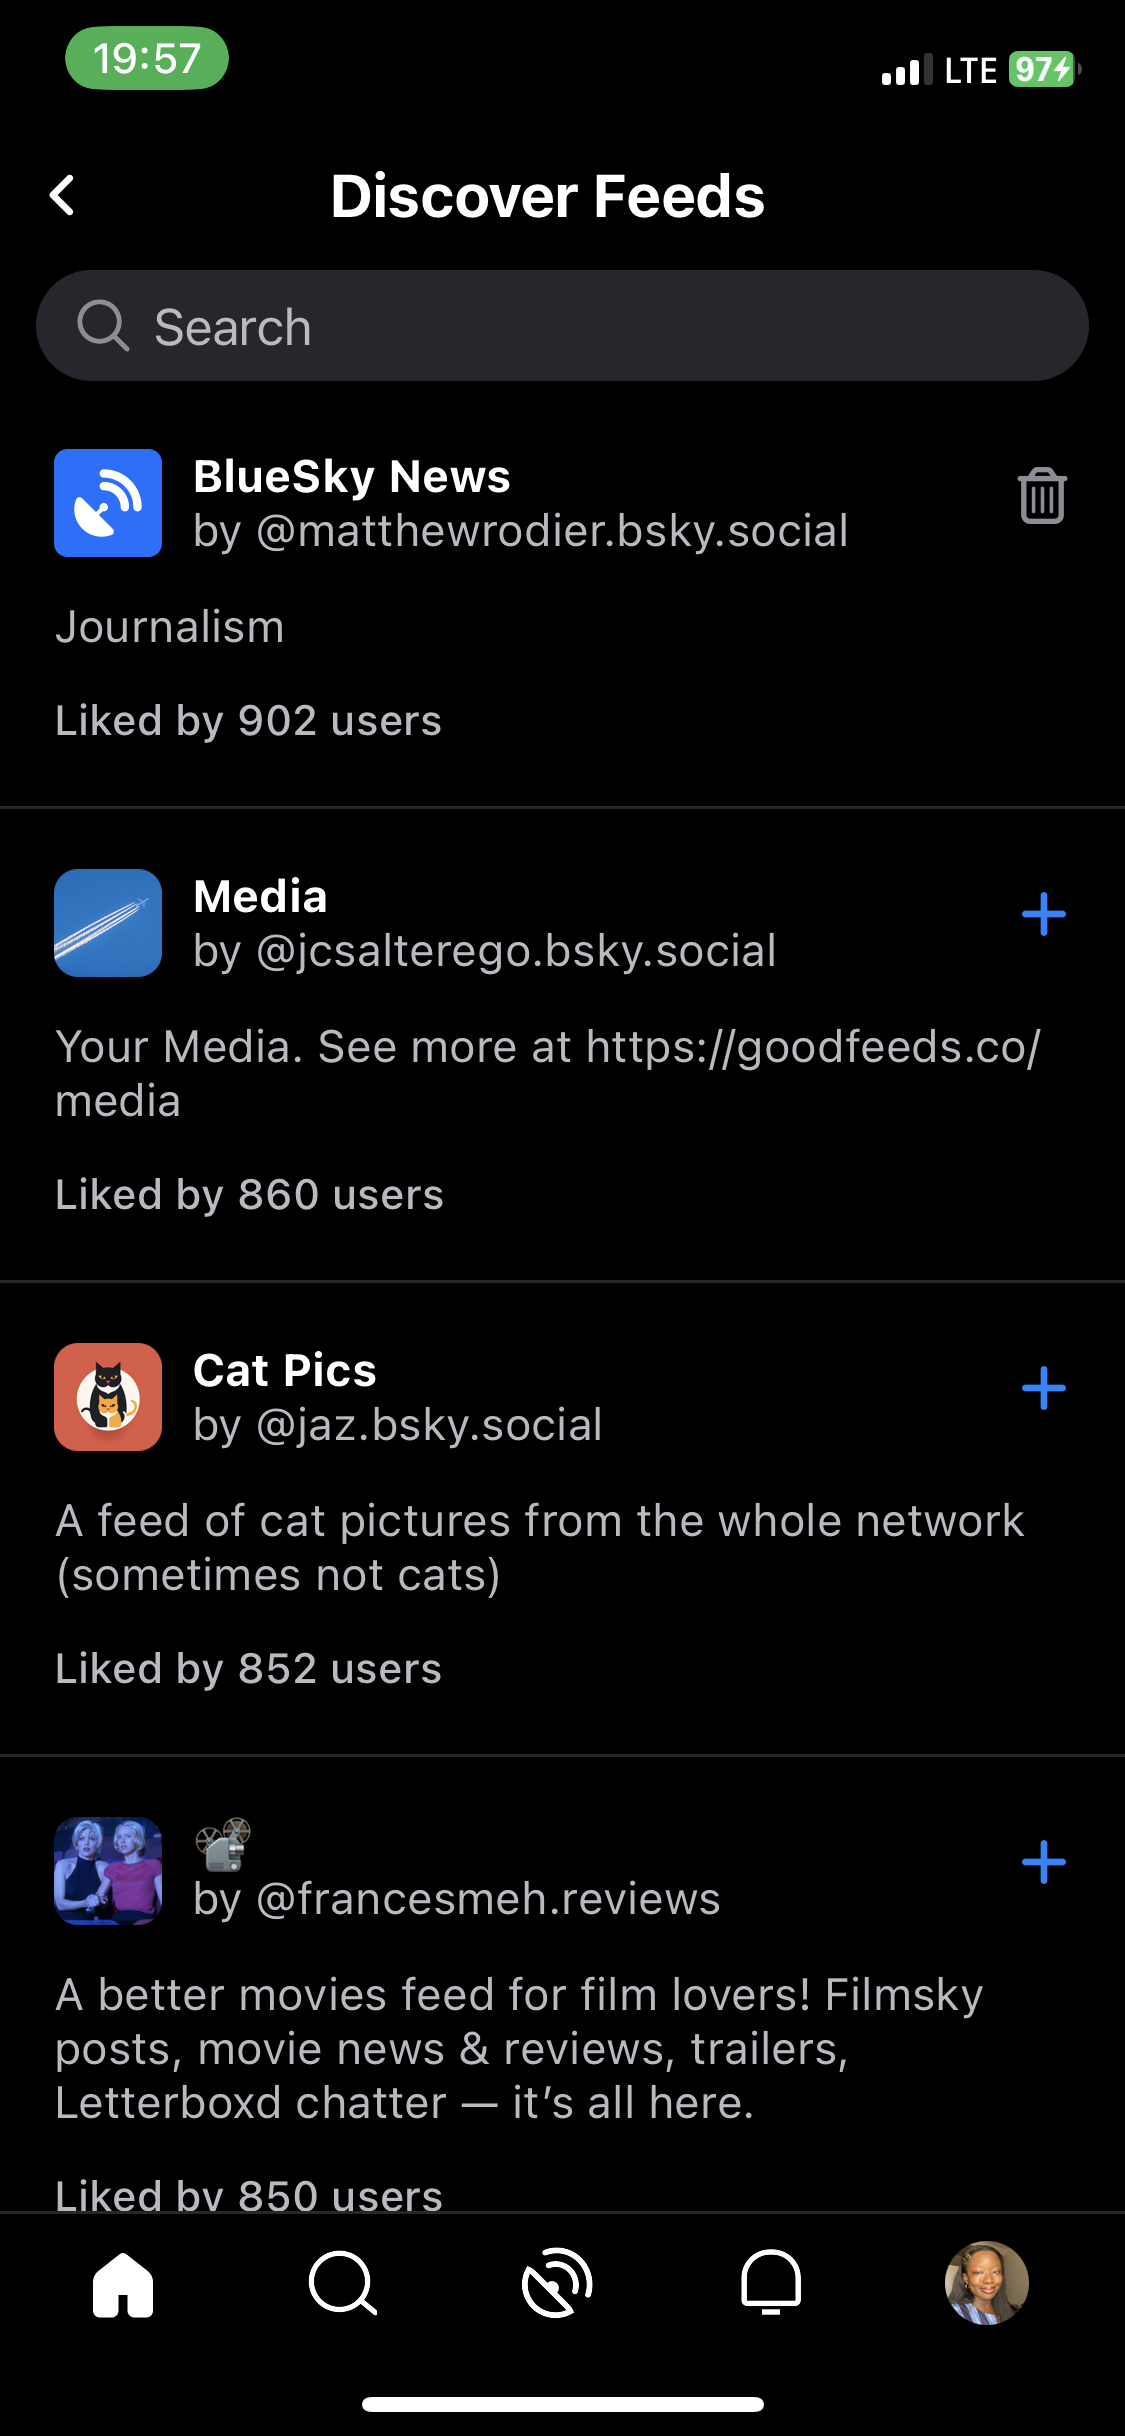
Task: Go to the Home tab
Action: tap(123, 2284)
